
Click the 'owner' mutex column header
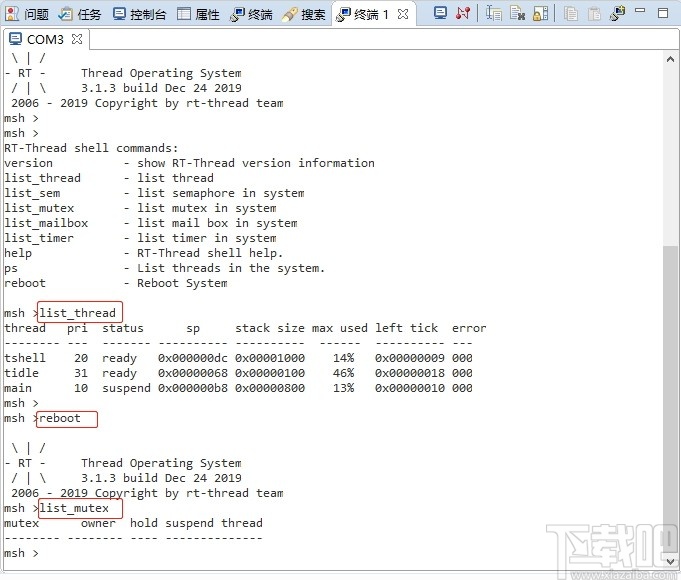click(98, 523)
